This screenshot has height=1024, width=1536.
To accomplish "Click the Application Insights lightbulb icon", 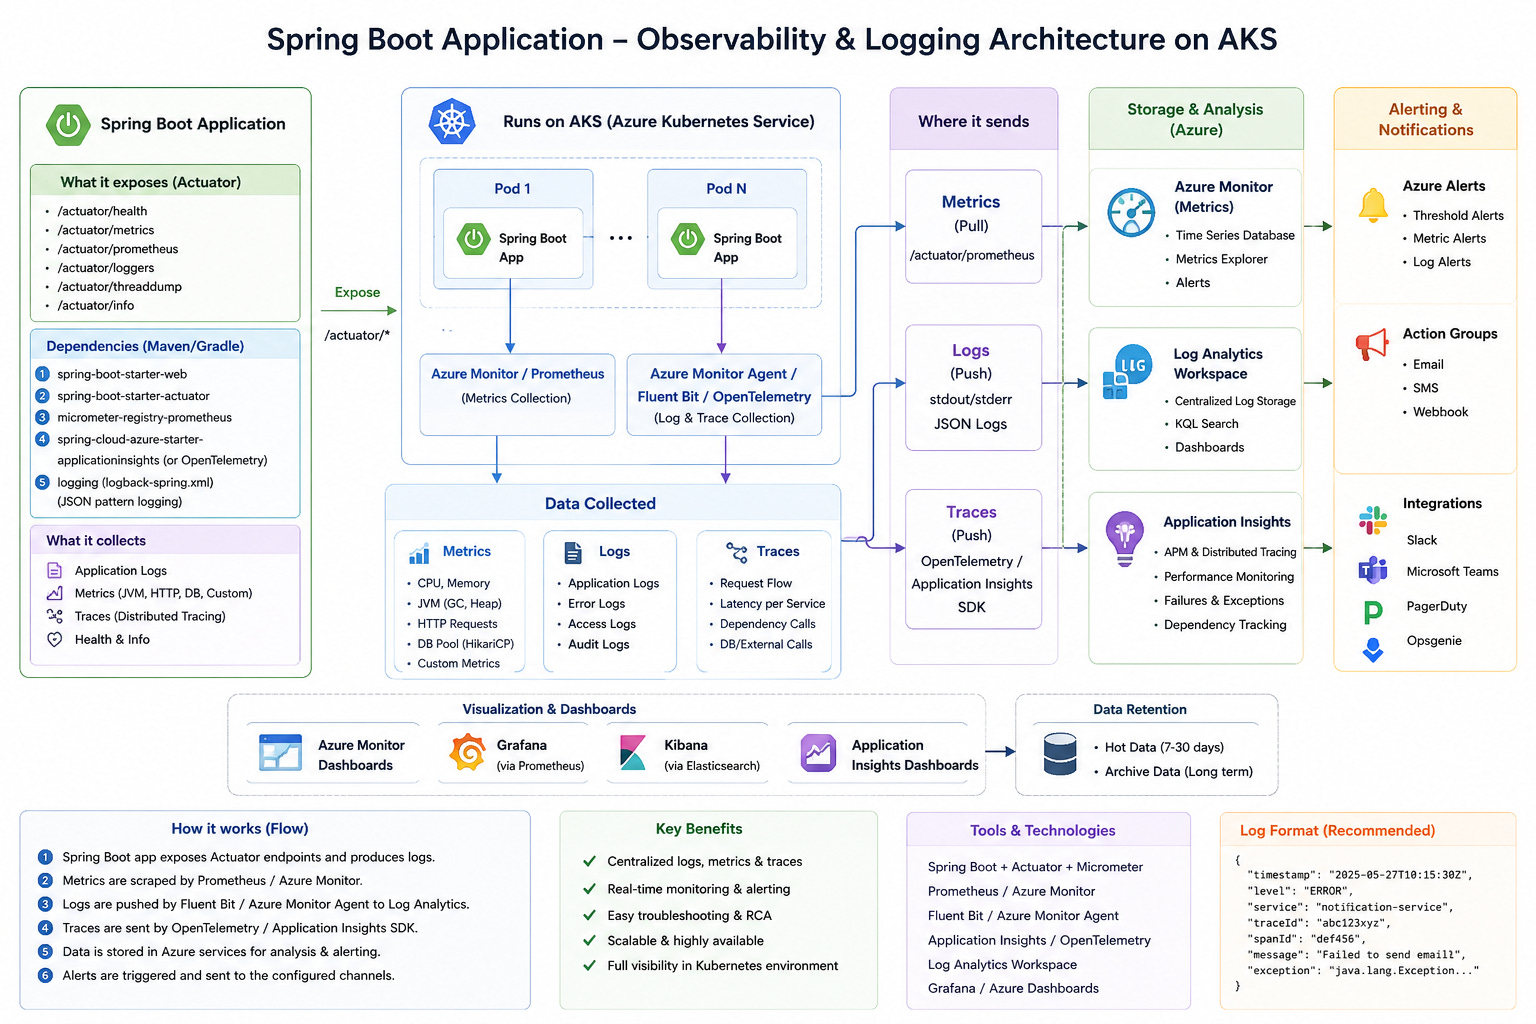I will [1125, 538].
